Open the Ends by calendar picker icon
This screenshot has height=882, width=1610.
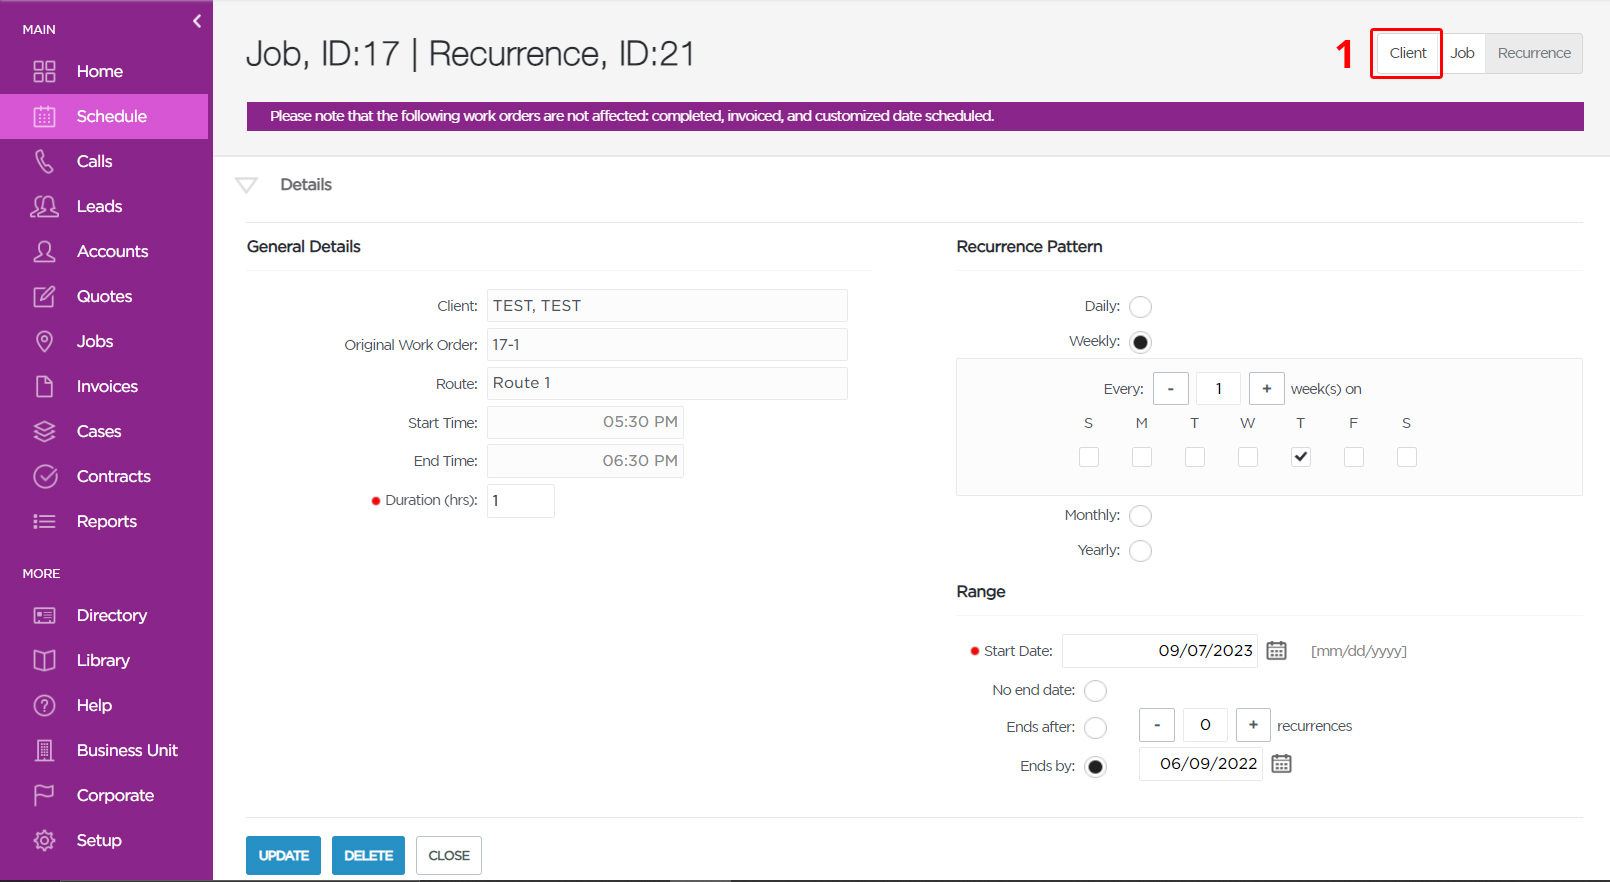click(x=1281, y=764)
